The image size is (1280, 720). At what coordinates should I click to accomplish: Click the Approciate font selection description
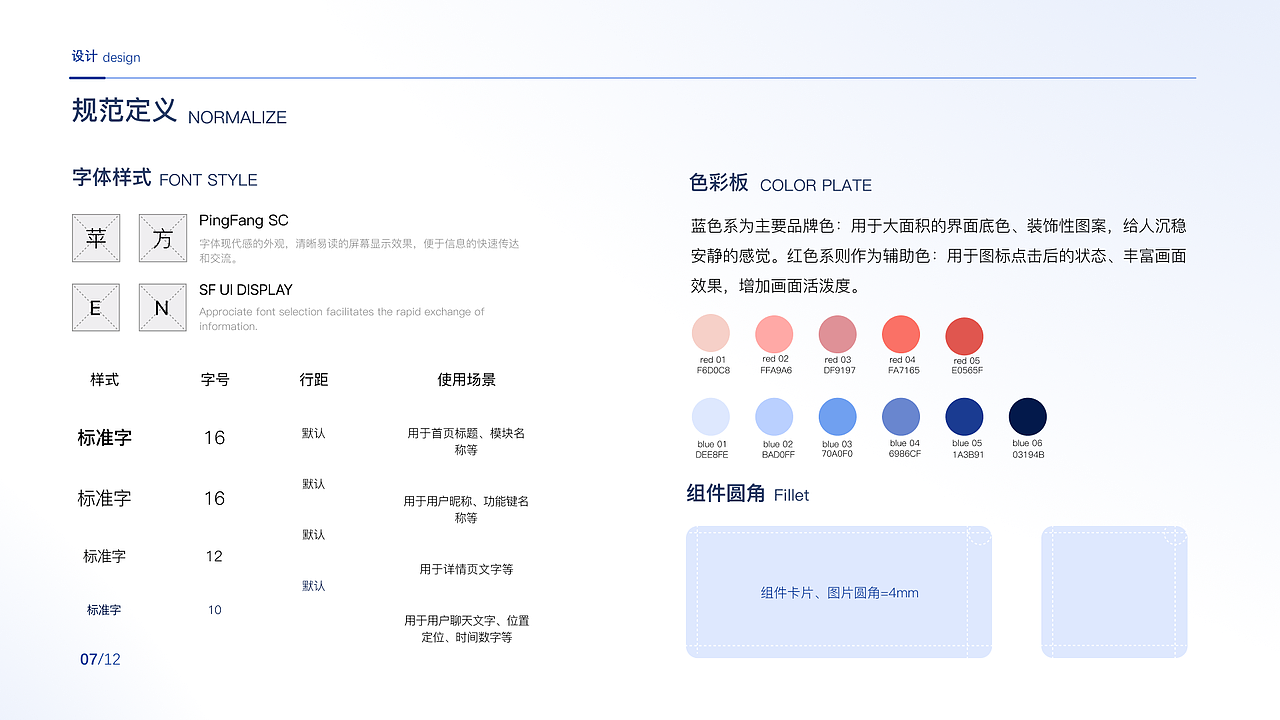(x=341, y=319)
